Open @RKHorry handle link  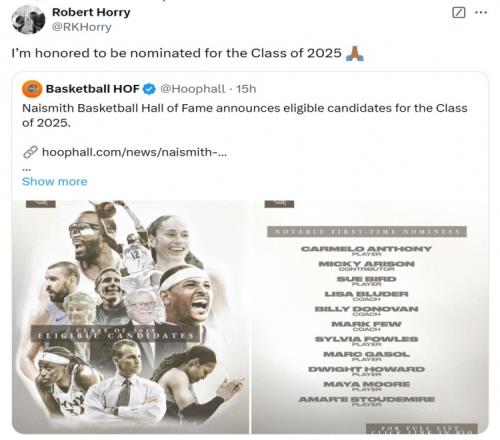click(x=82, y=27)
